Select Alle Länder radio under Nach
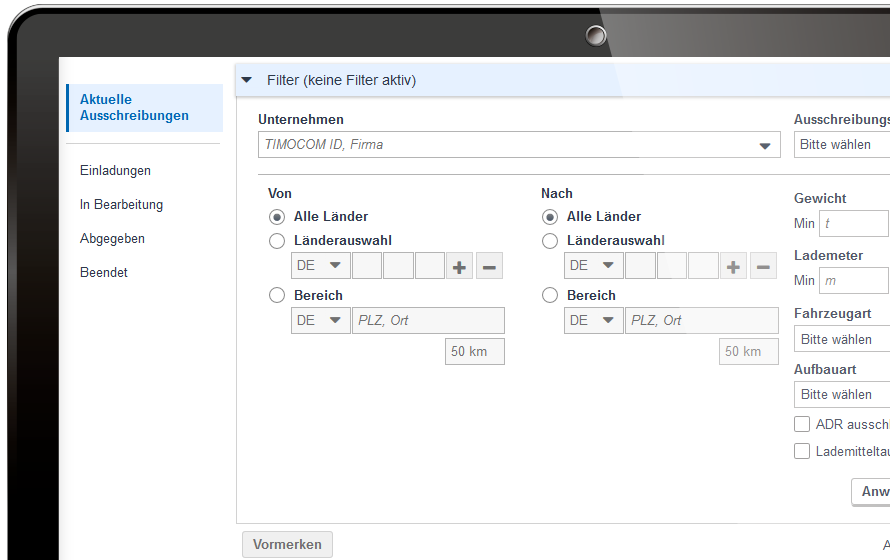The width and height of the screenshot is (890, 560). point(550,216)
